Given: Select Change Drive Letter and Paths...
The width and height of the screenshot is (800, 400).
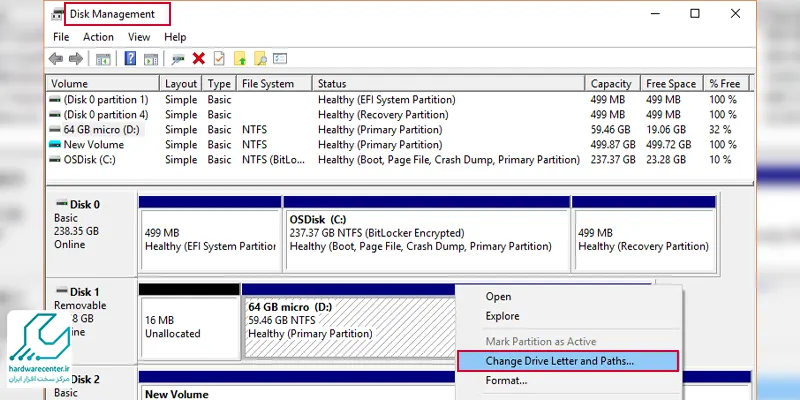Looking at the screenshot, I should [x=568, y=361].
